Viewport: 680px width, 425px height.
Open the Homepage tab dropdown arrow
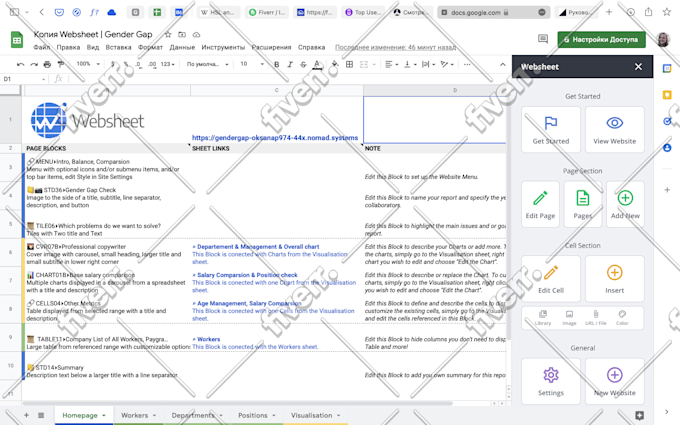[x=104, y=415]
